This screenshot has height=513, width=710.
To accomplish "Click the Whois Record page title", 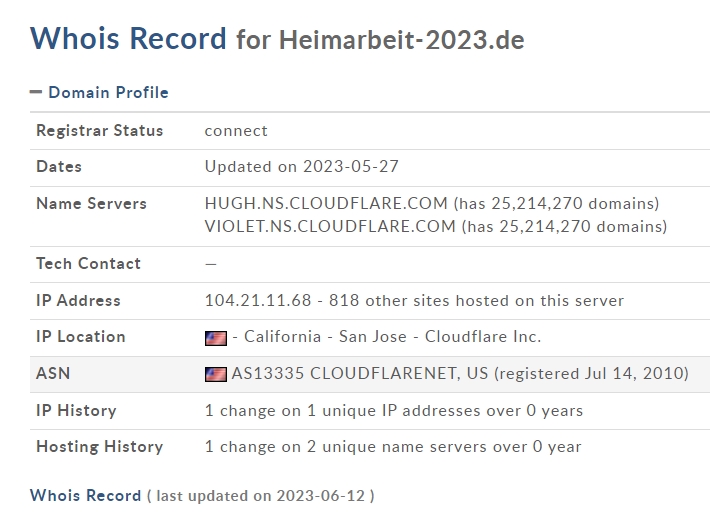I will (x=128, y=38).
